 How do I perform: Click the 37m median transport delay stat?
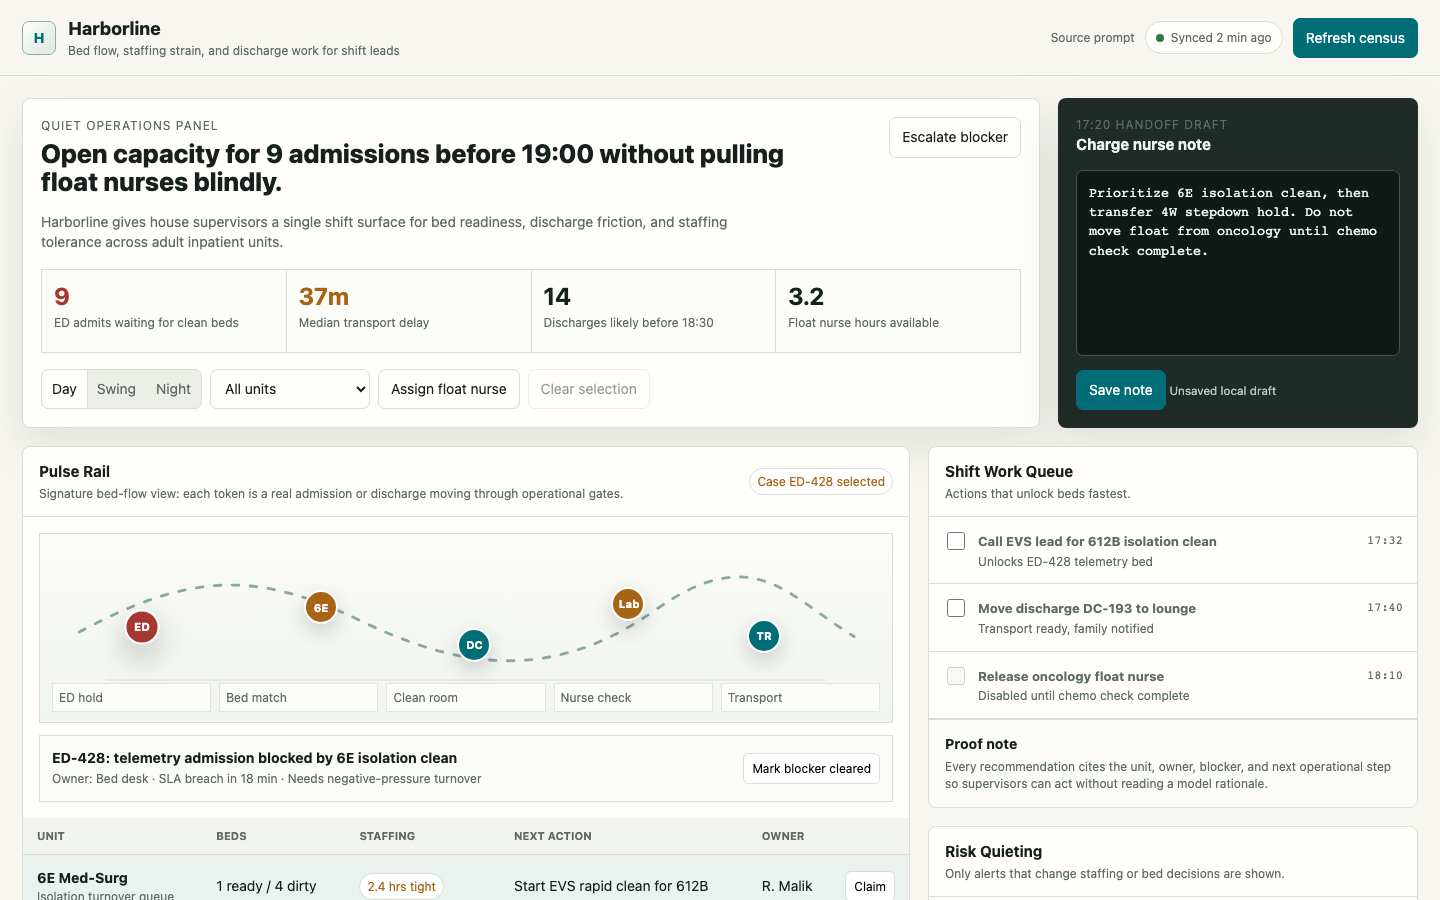(x=409, y=311)
